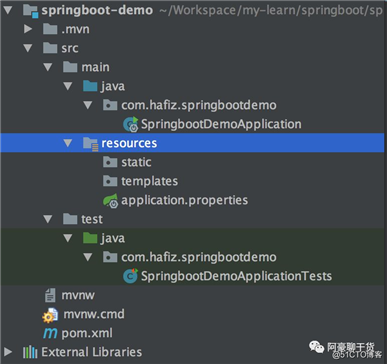The width and height of the screenshot is (387, 364).
Task: Click the SpringbootDemoApplication runnable class icon
Action: pos(131,124)
